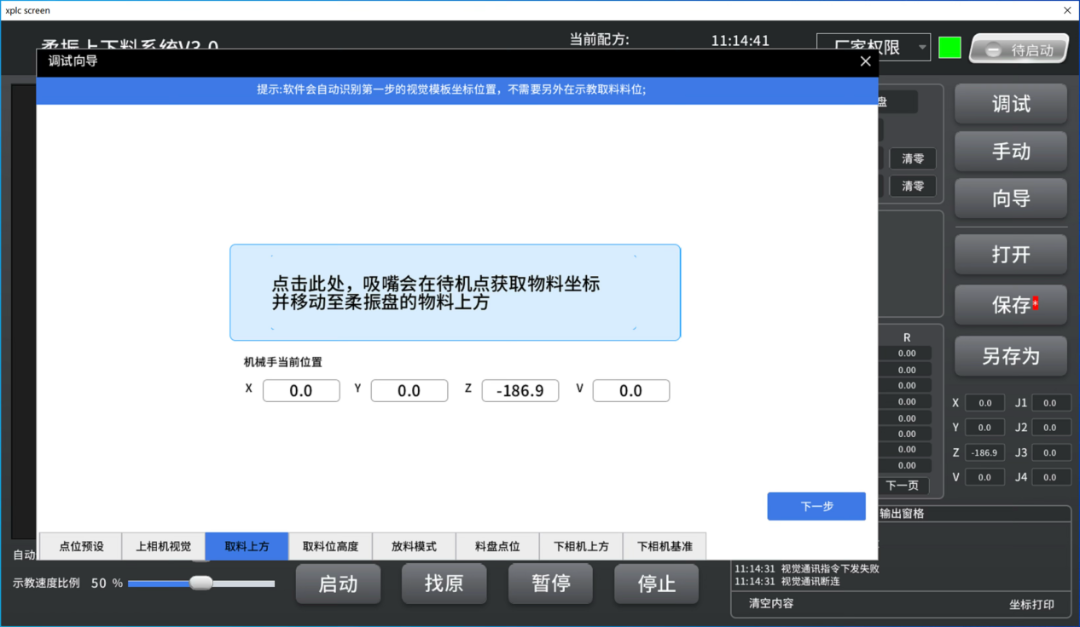The width and height of the screenshot is (1080, 627).
Task: Click the R column header
Action: (x=906, y=338)
